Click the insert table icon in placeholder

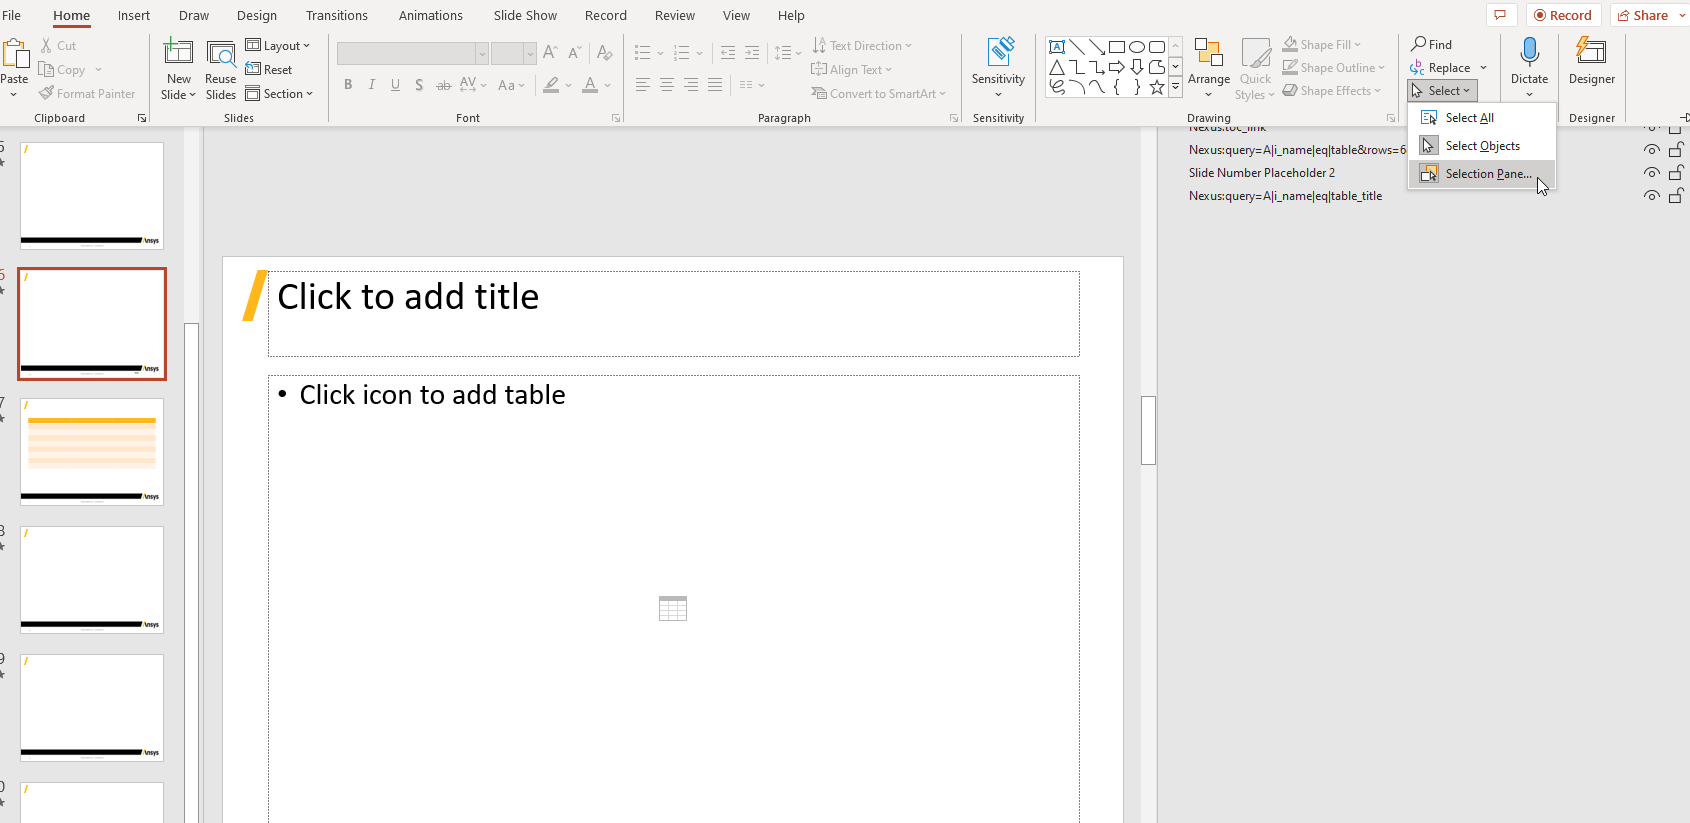click(x=673, y=608)
